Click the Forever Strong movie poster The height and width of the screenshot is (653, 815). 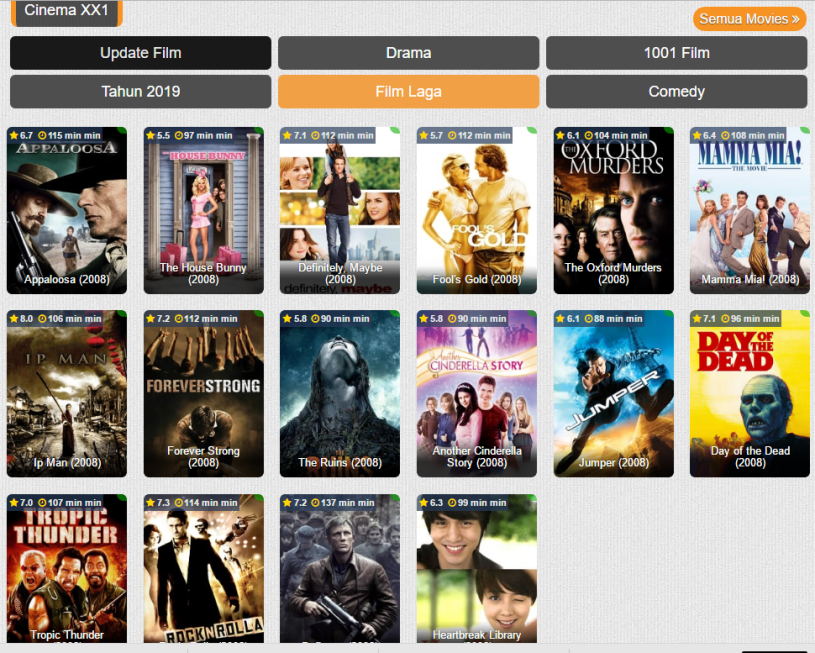click(x=204, y=394)
